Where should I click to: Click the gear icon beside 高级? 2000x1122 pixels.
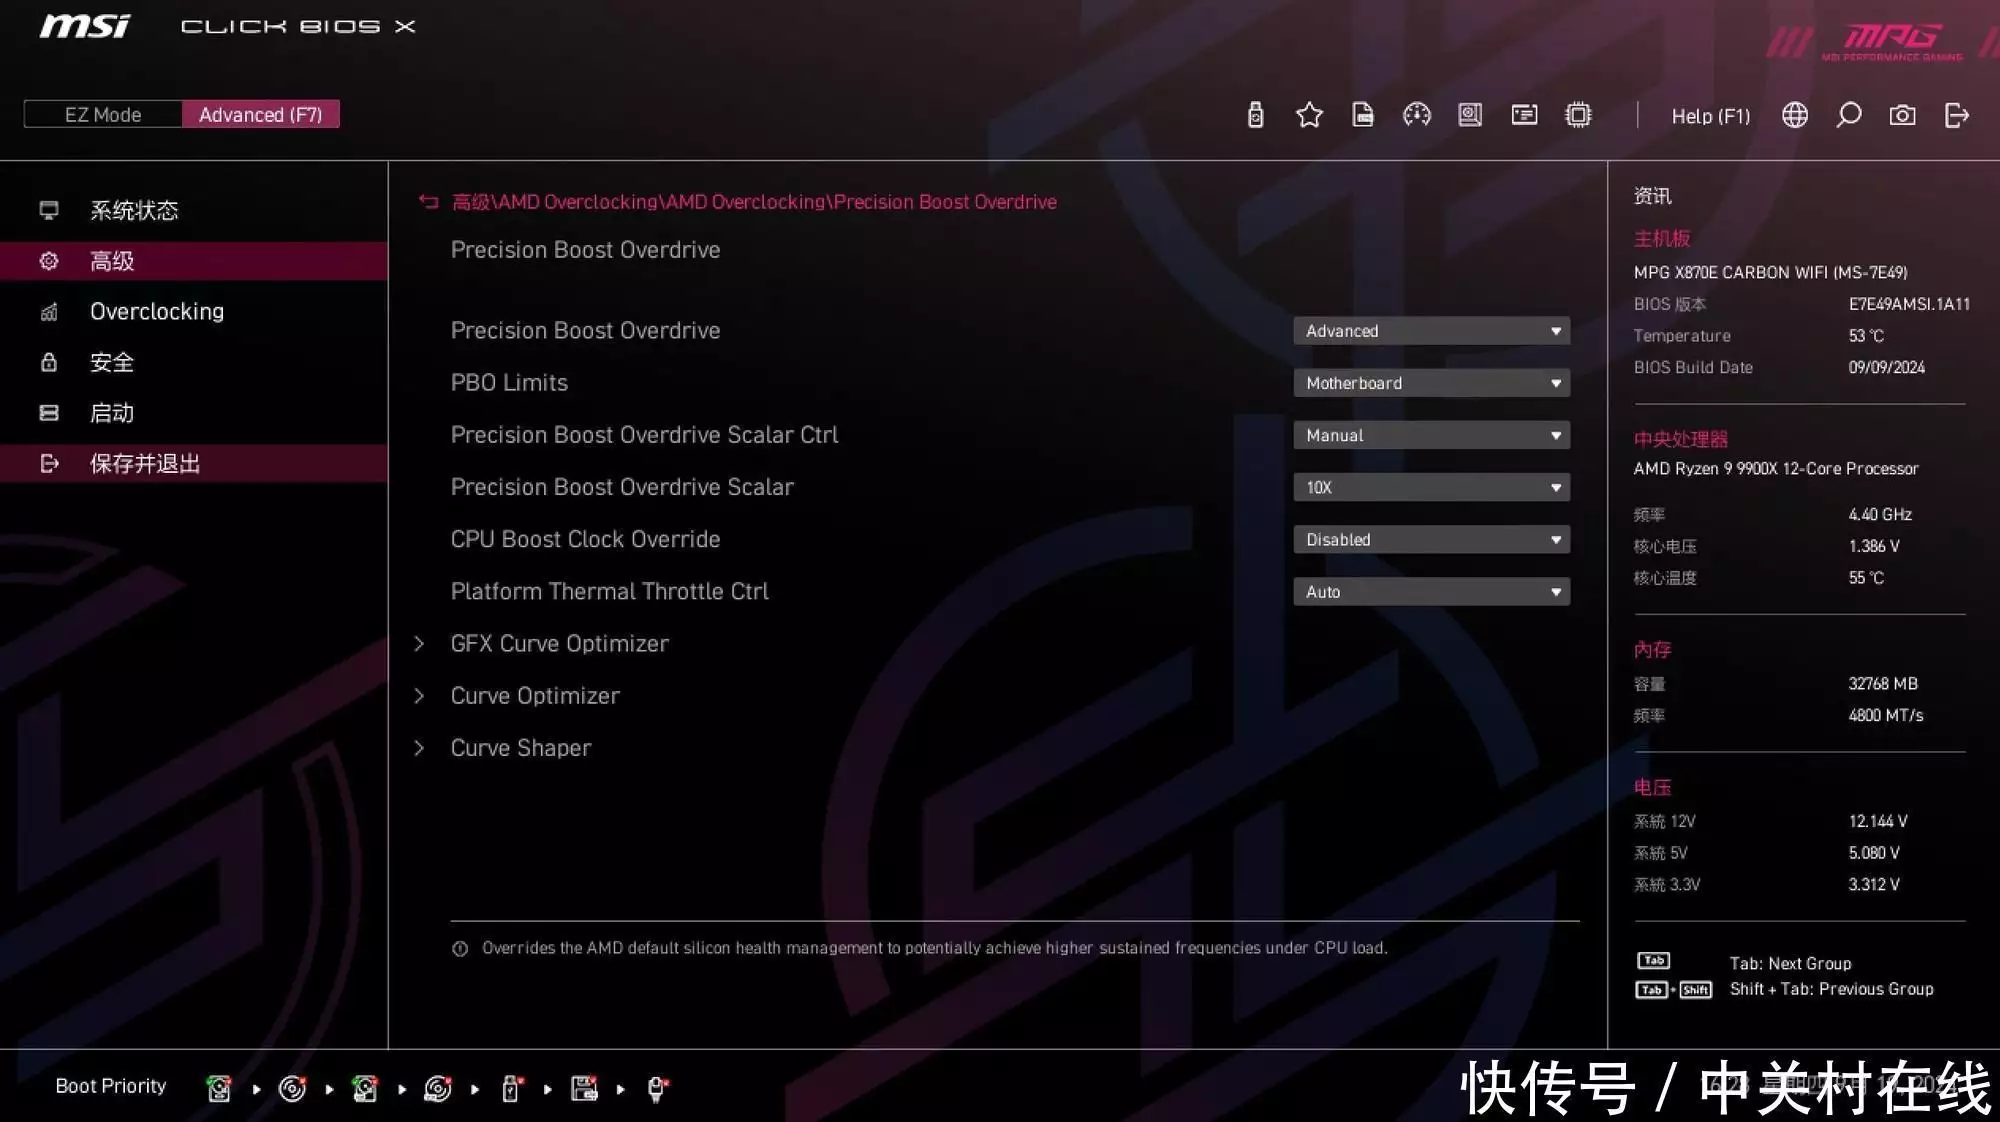tap(49, 261)
